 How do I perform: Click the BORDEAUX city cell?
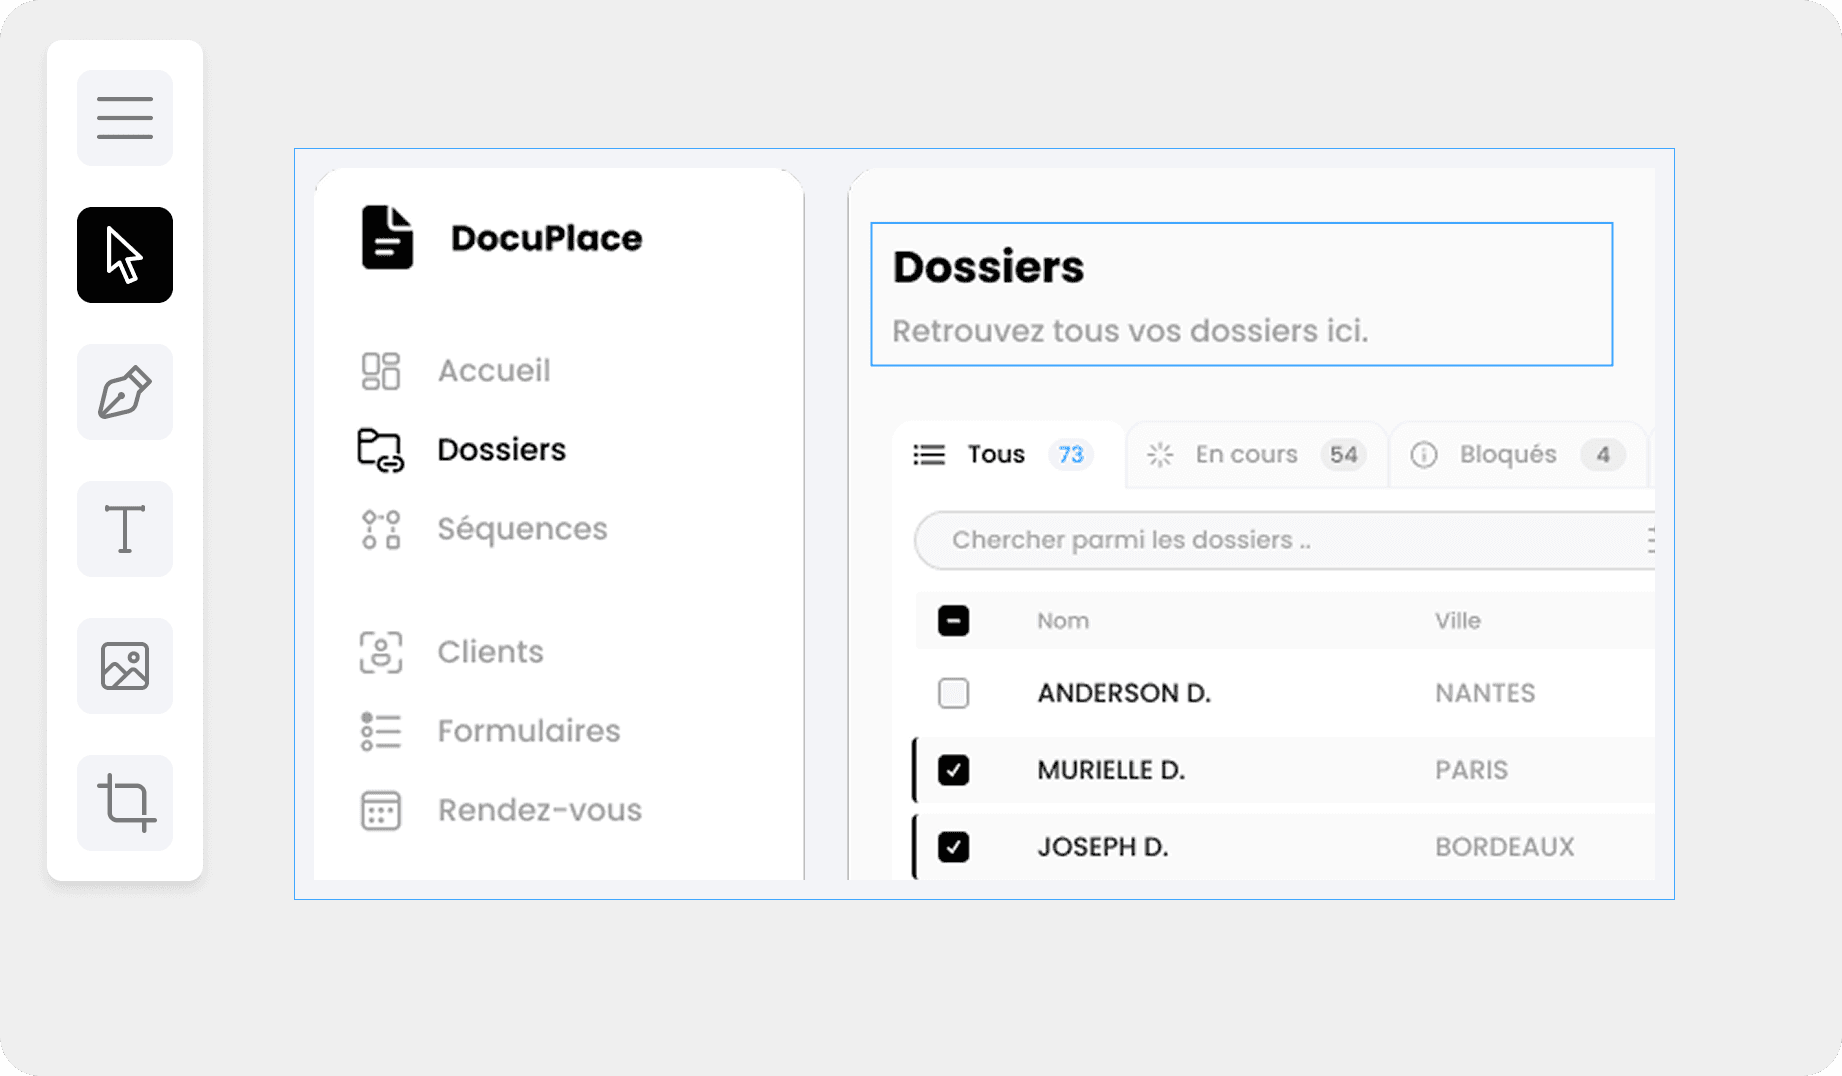click(1505, 847)
